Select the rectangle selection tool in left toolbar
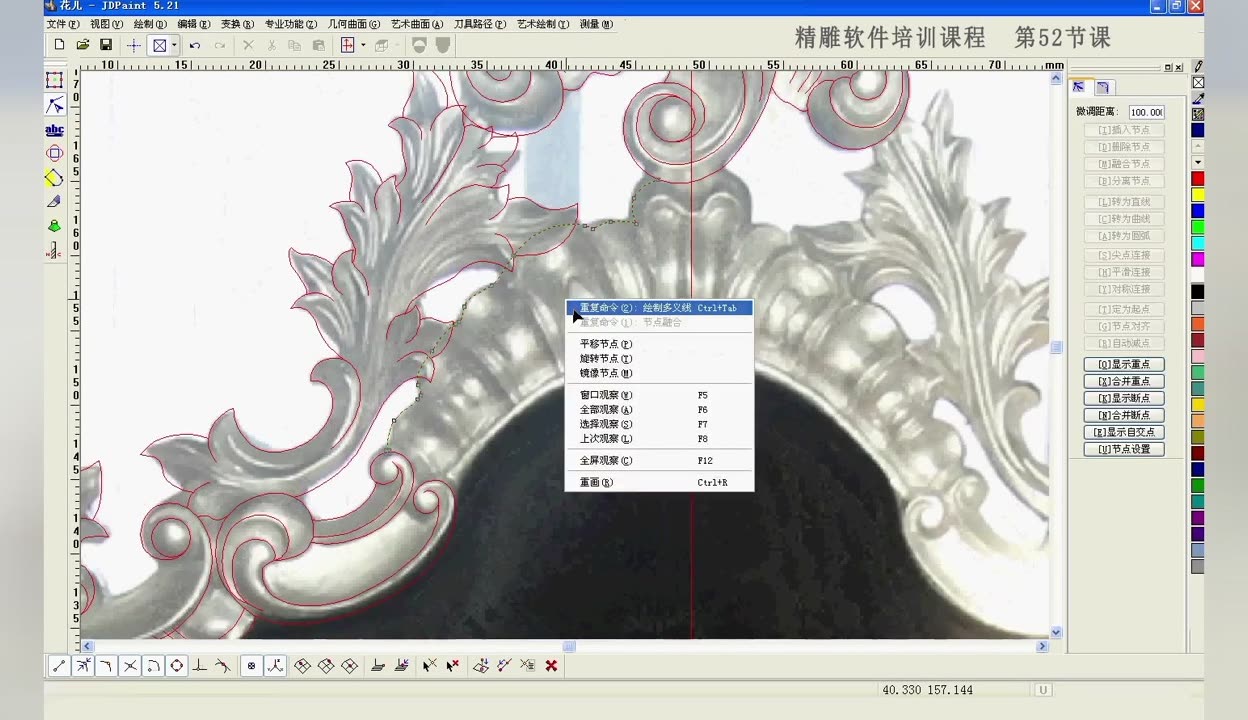 pyautogui.click(x=55, y=81)
